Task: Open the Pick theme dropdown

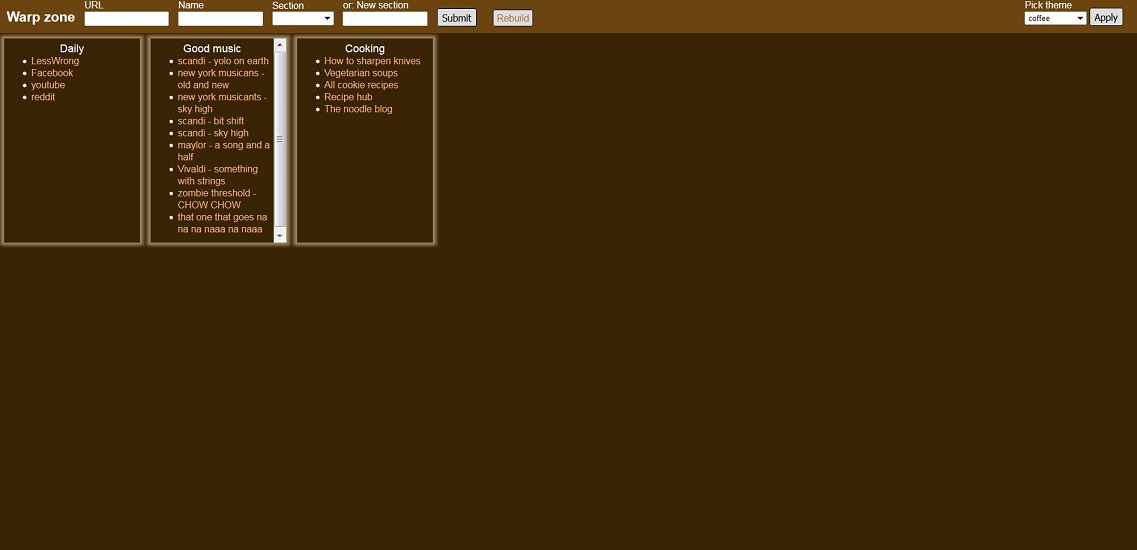Action: pos(1055,18)
